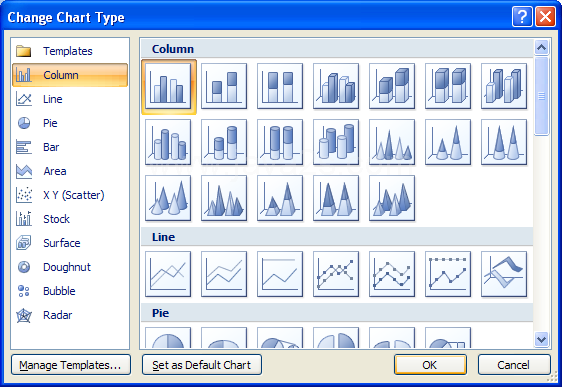Choose the Clustered Cylinder chart icon

[x=168, y=142]
